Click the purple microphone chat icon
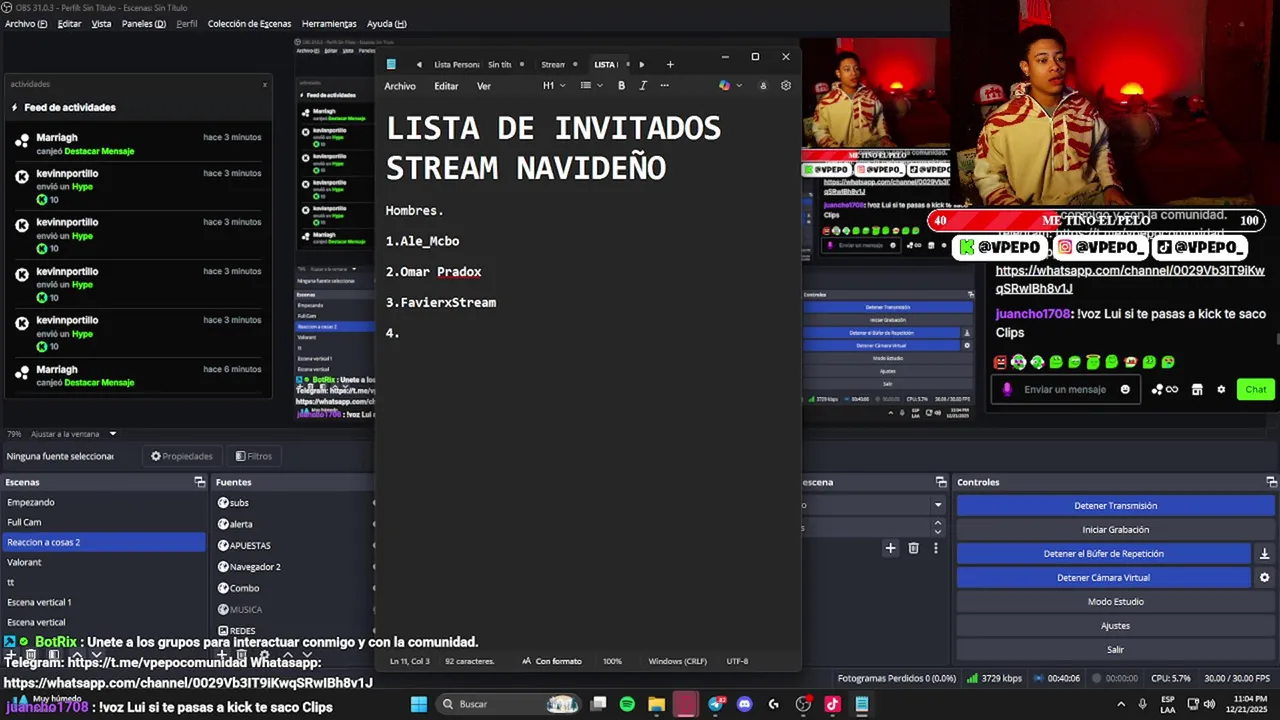Screen dimensions: 1280x720 click(1007, 390)
